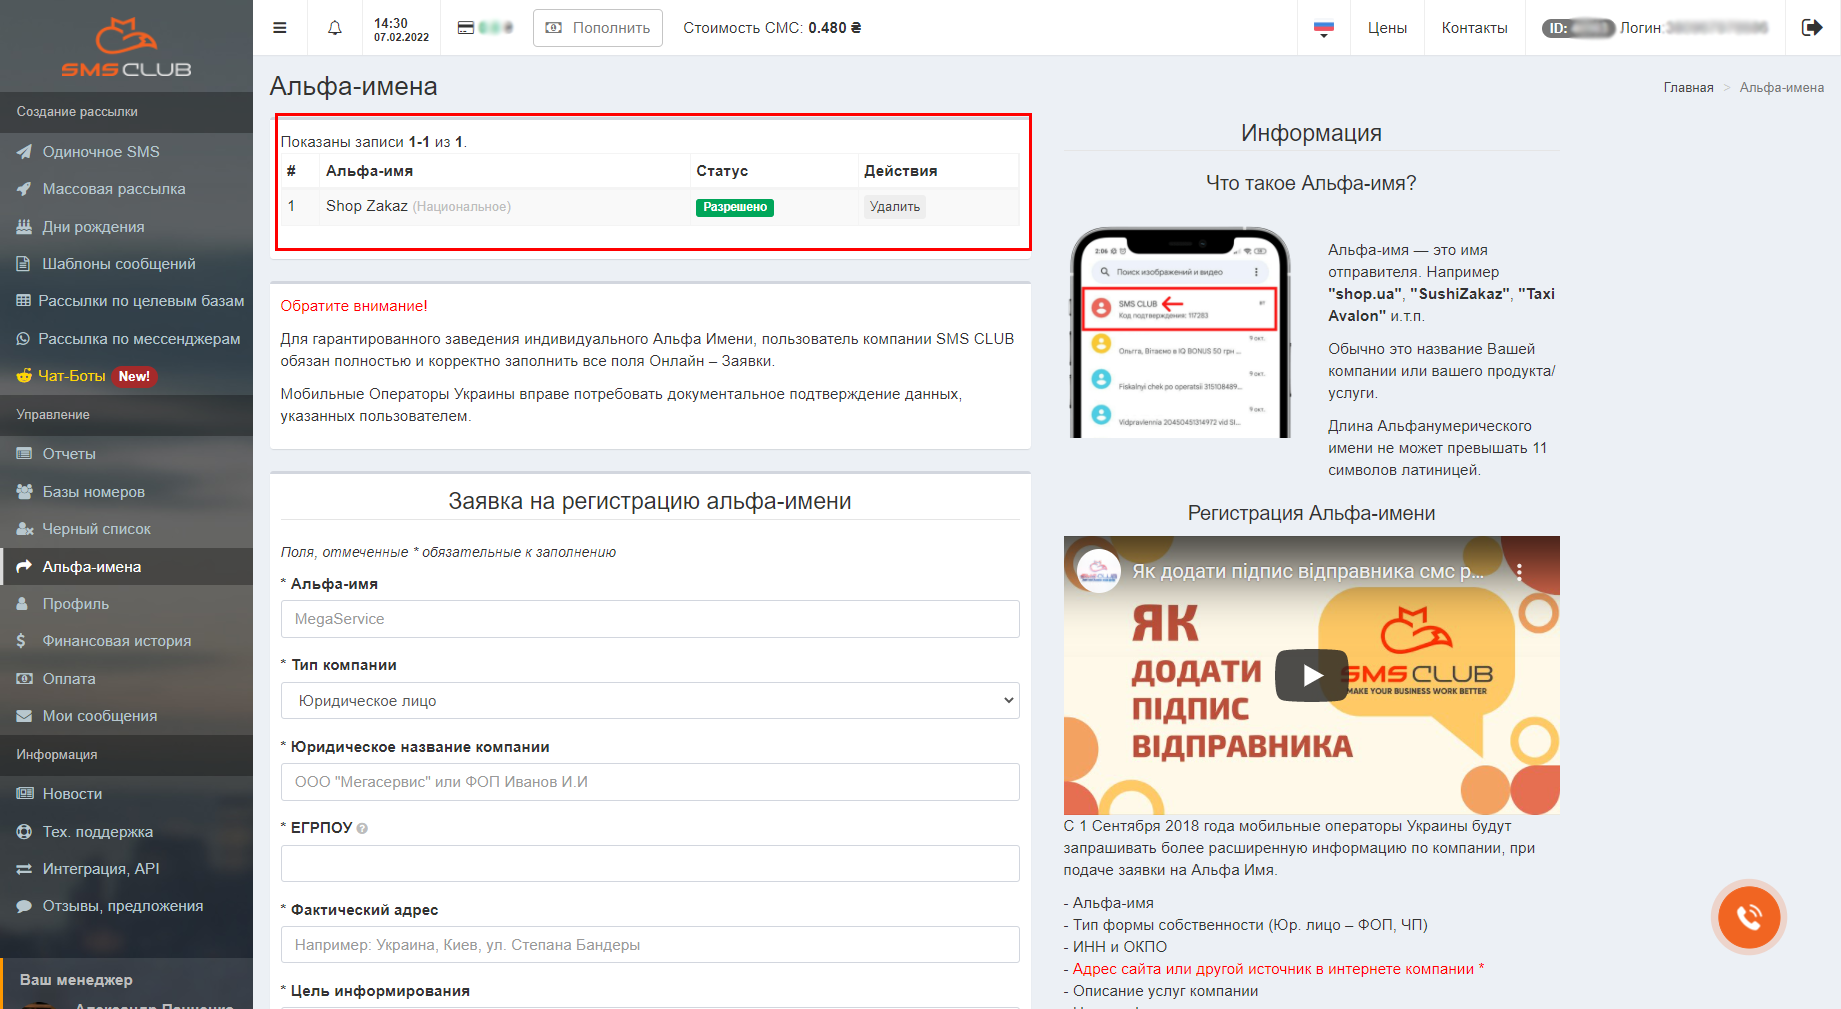
Task: Click the Интеграция, API arrows icon
Action: coord(24,869)
